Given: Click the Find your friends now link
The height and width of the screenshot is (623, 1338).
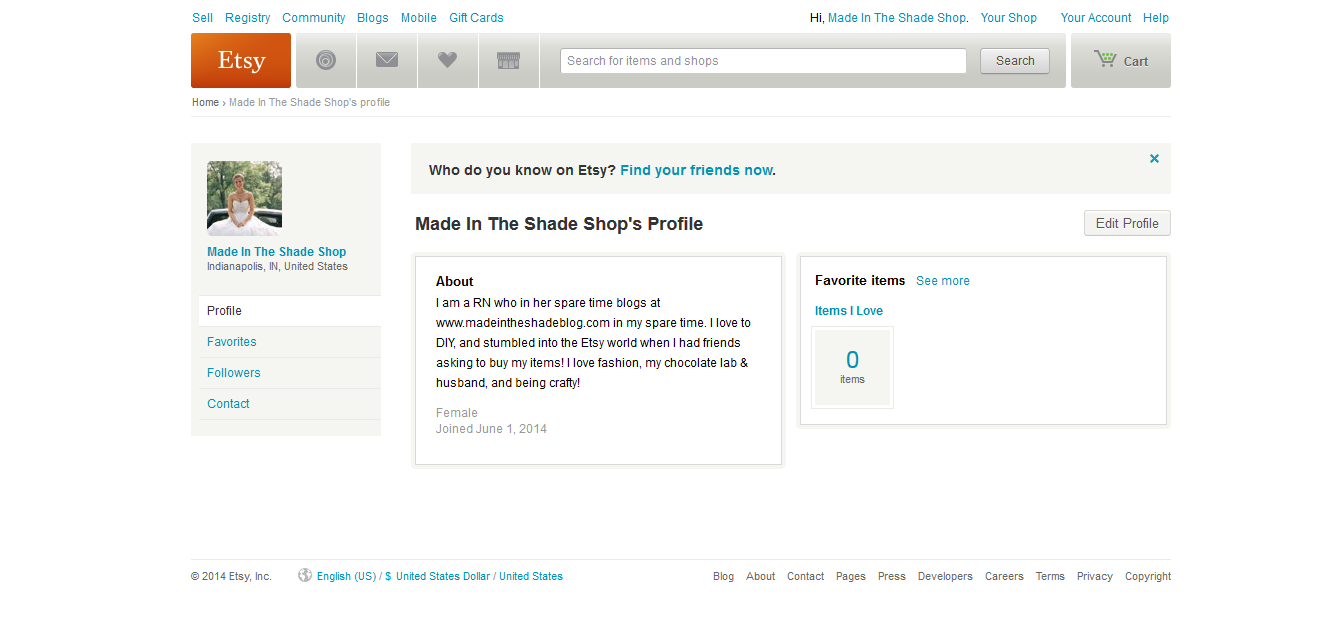Looking at the screenshot, I should pos(696,170).
